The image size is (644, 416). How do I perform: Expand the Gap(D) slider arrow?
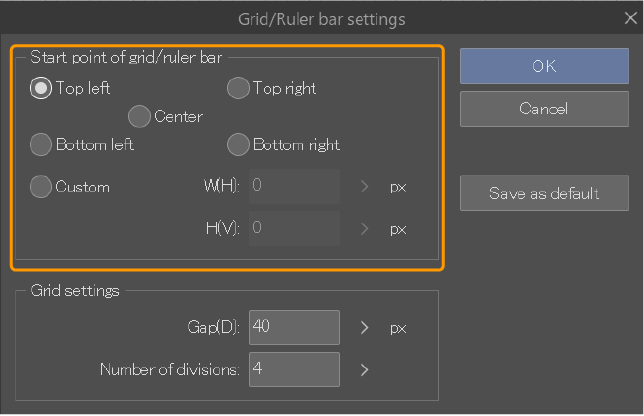364,328
